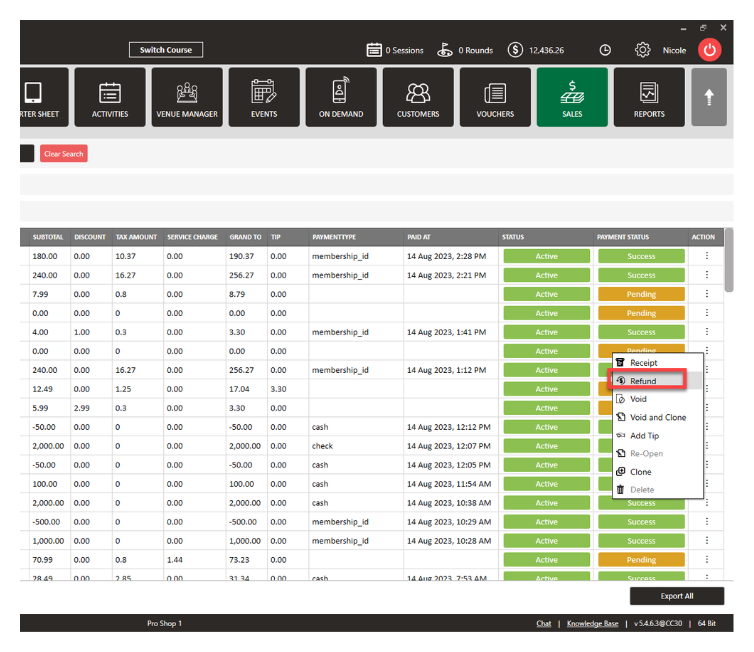Choose Void and Clone menu option

[657, 417]
